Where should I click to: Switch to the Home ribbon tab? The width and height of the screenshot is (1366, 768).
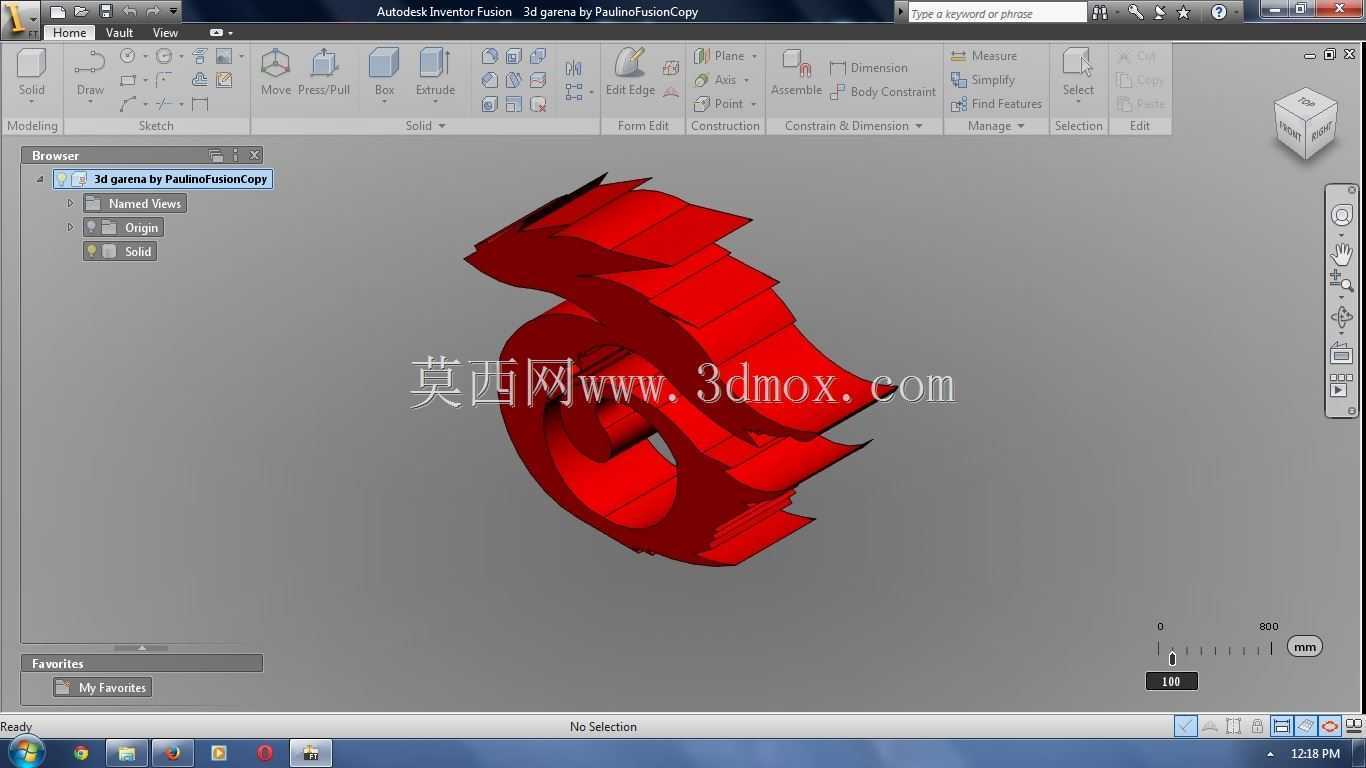(x=69, y=32)
